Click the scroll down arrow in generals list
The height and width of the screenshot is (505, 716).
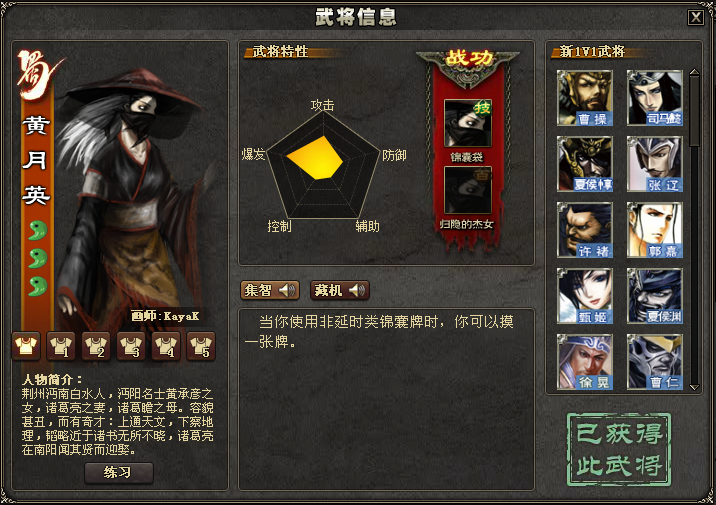click(695, 387)
